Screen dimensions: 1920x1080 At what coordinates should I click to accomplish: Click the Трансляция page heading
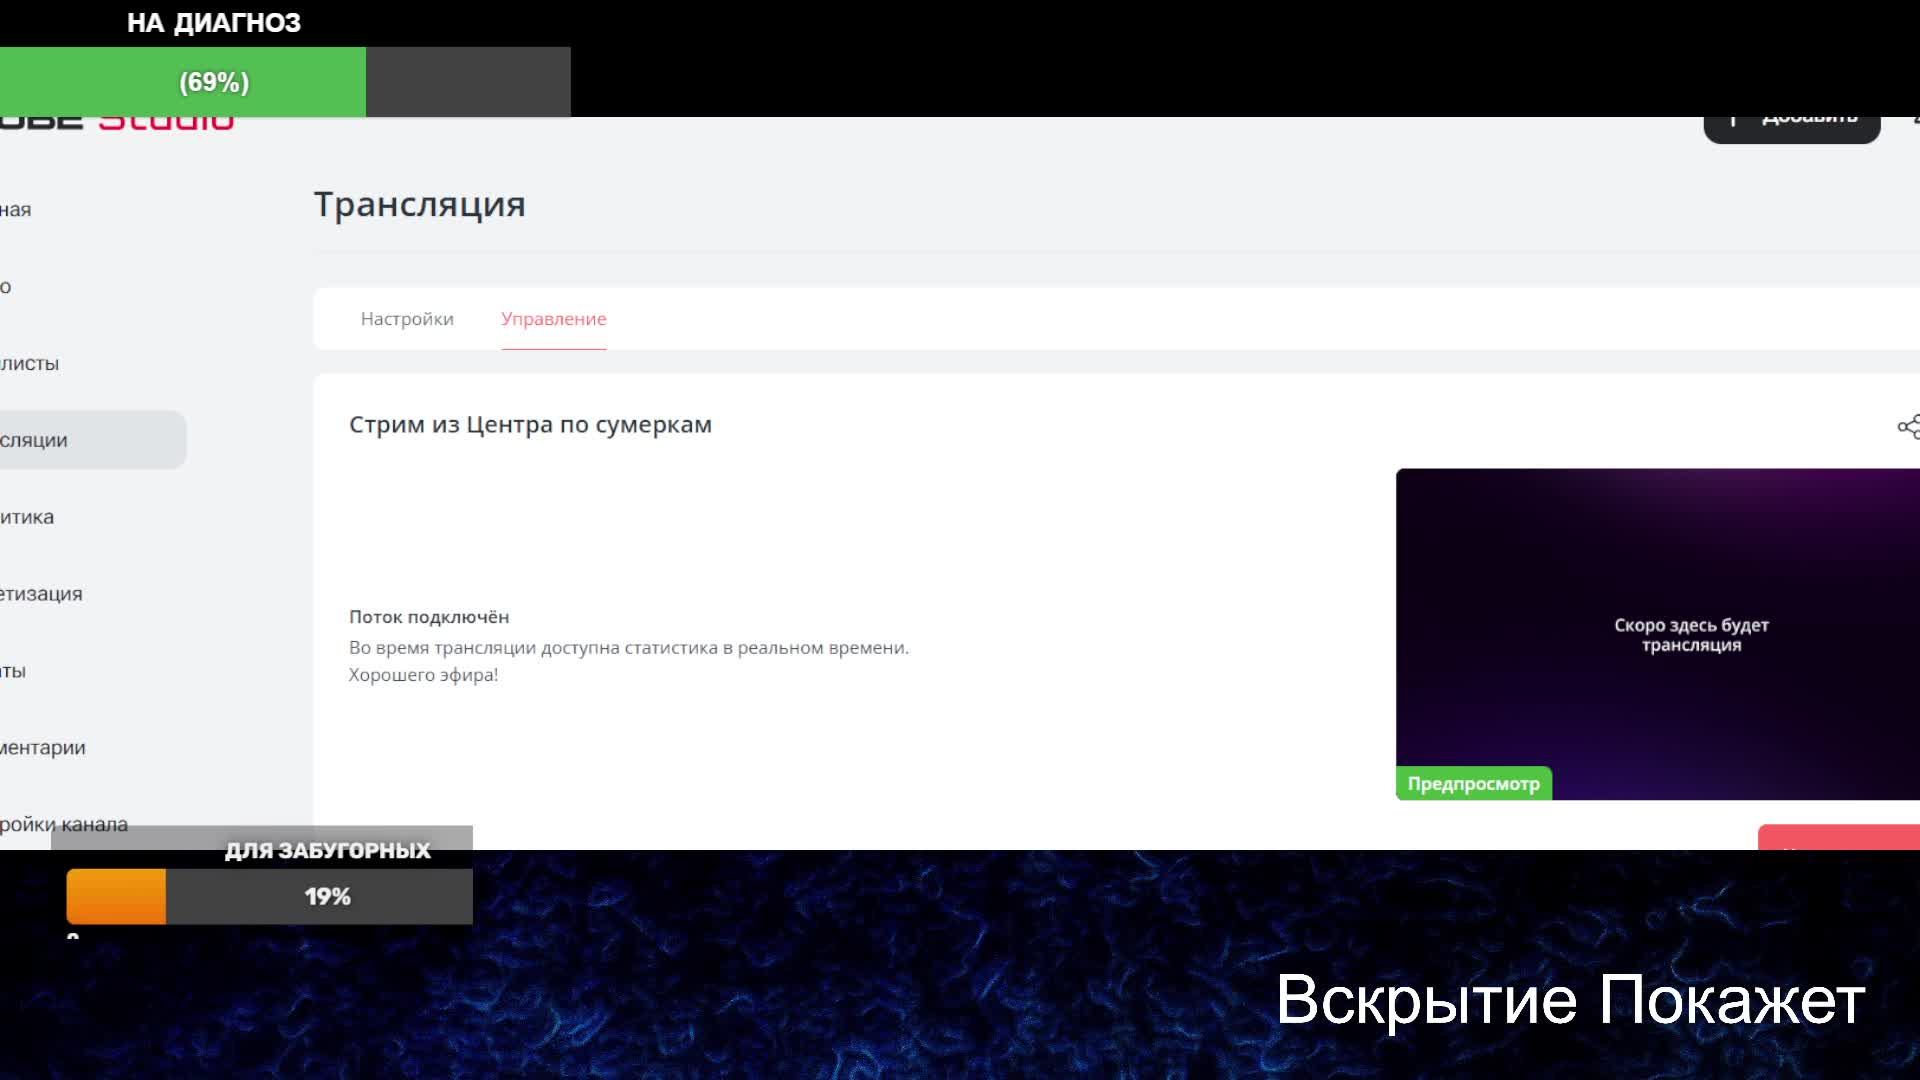coord(419,205)
